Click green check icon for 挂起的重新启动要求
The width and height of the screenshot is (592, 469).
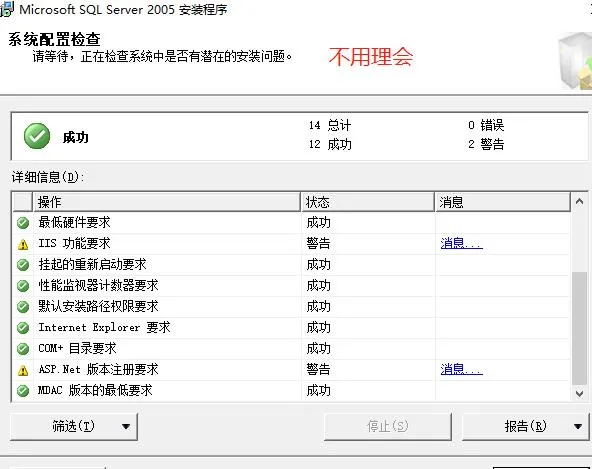23,265
